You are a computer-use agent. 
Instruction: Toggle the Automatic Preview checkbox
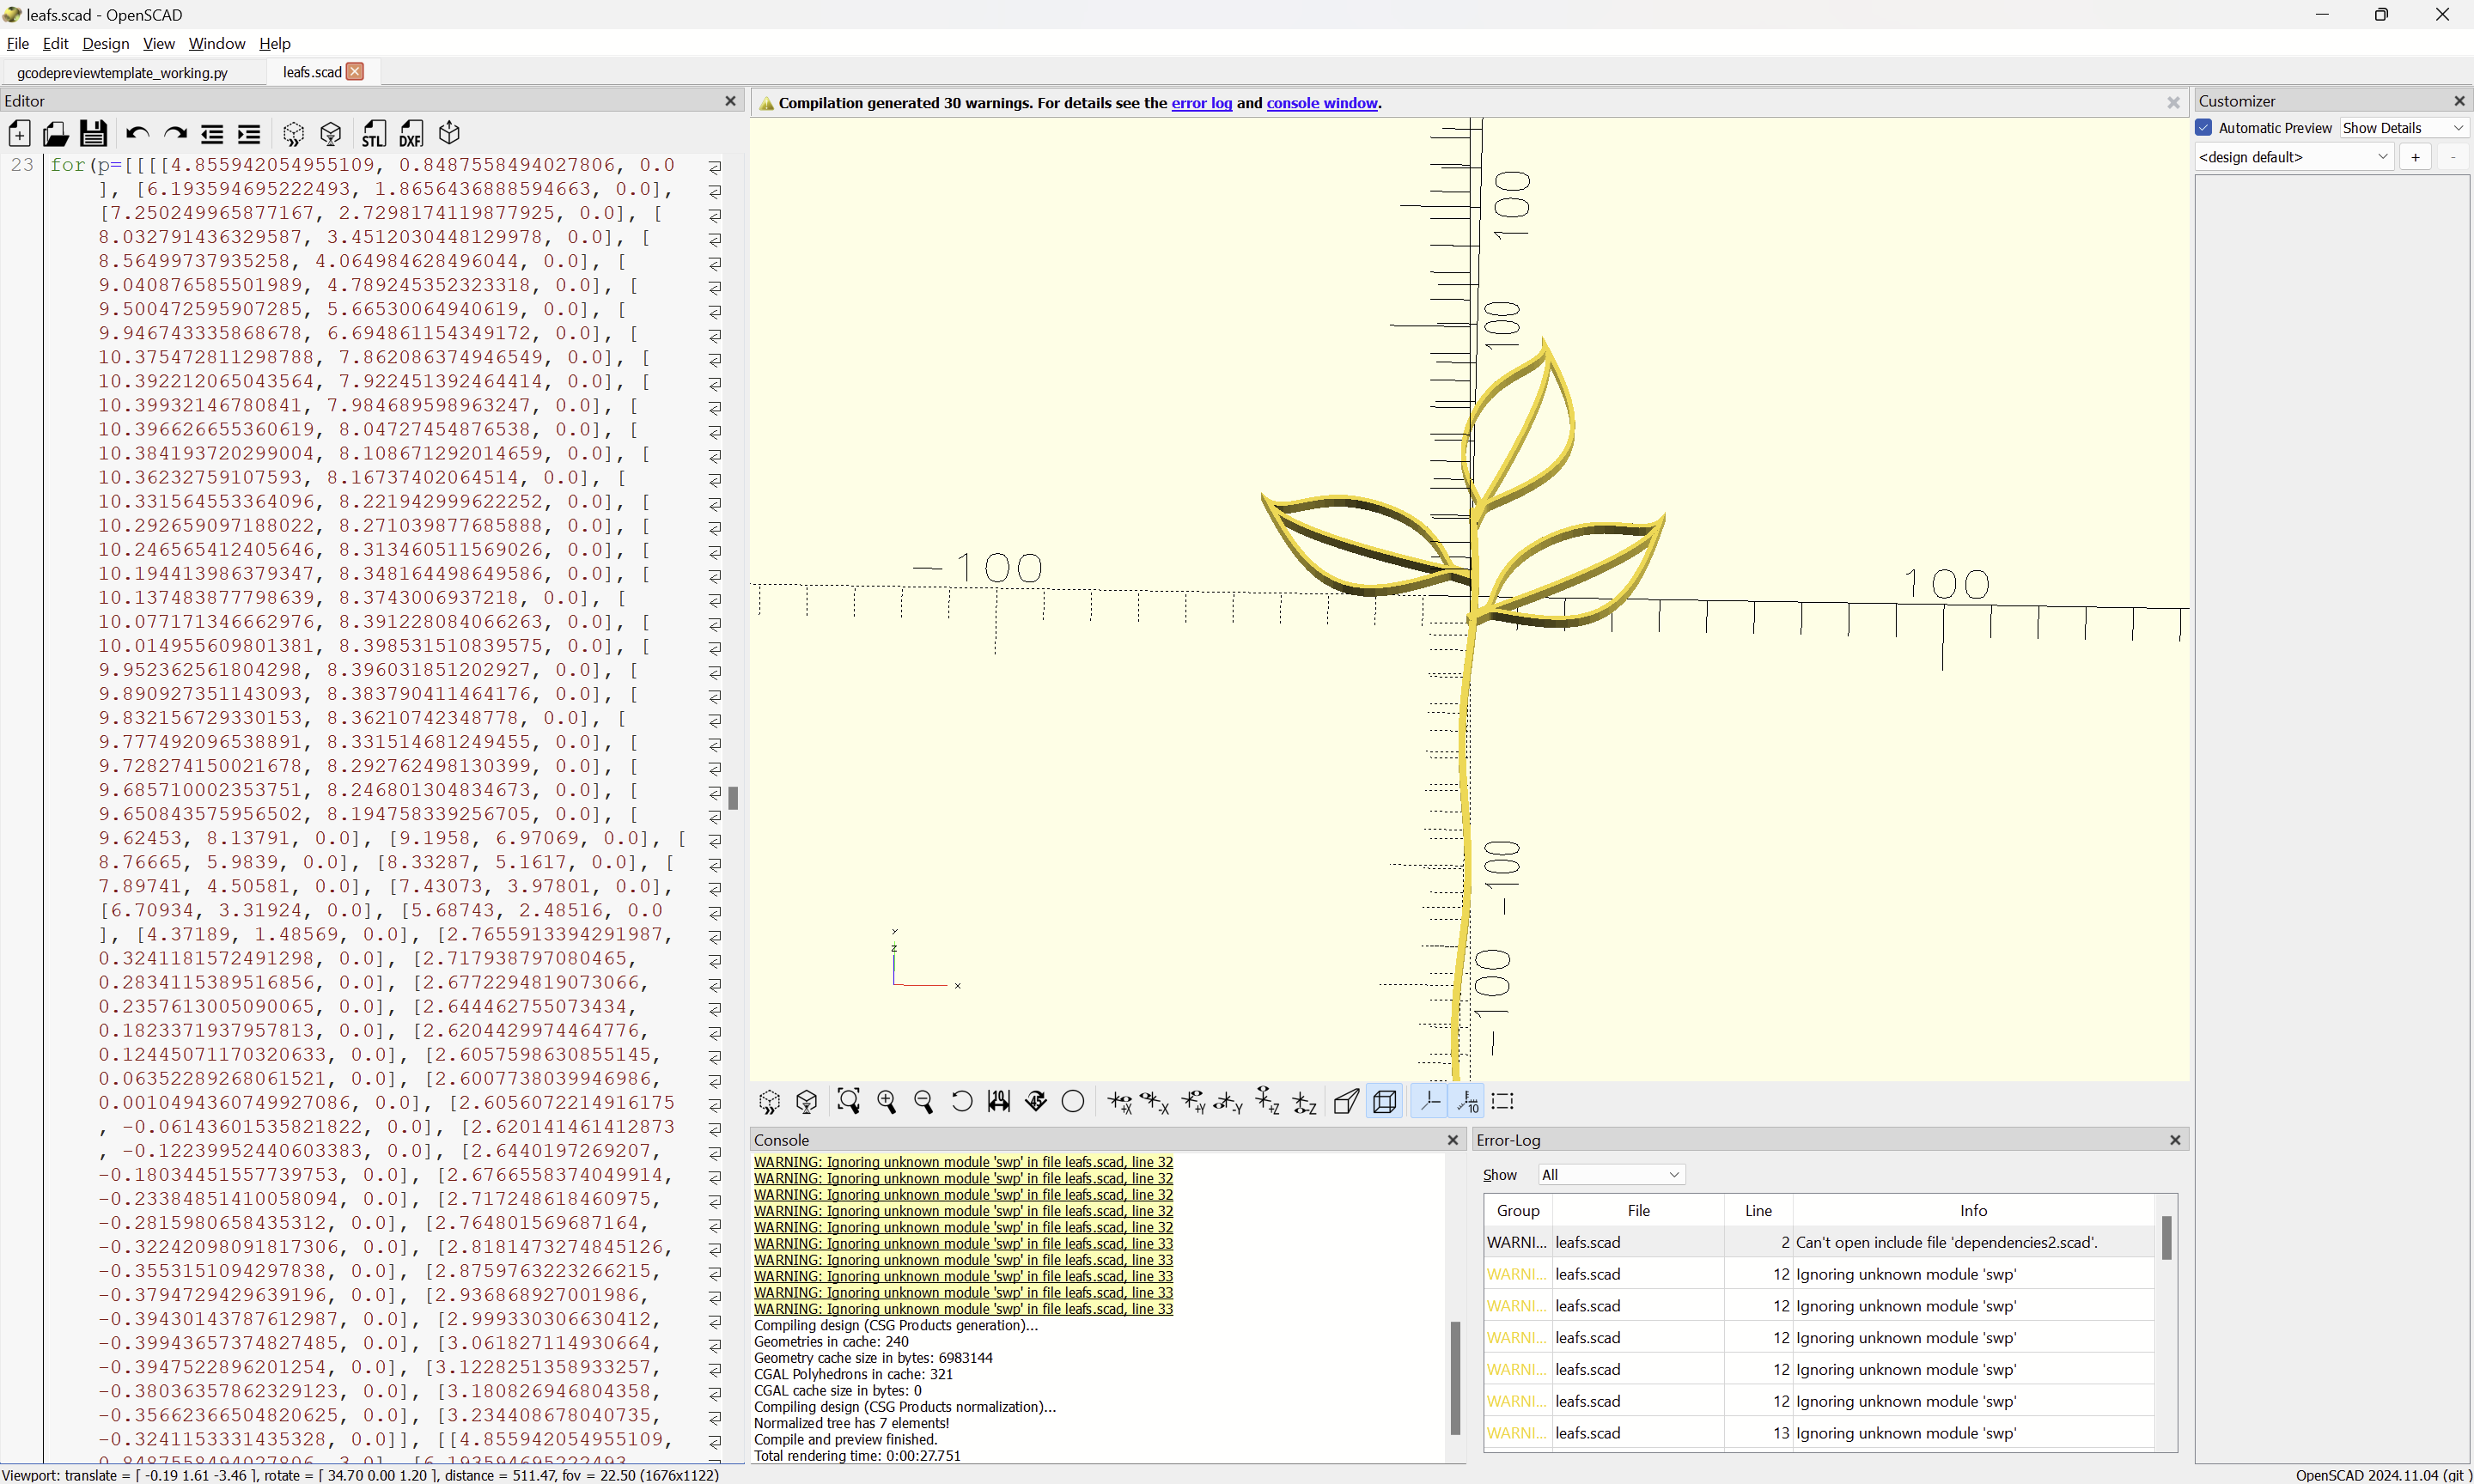click(2204, 128)
